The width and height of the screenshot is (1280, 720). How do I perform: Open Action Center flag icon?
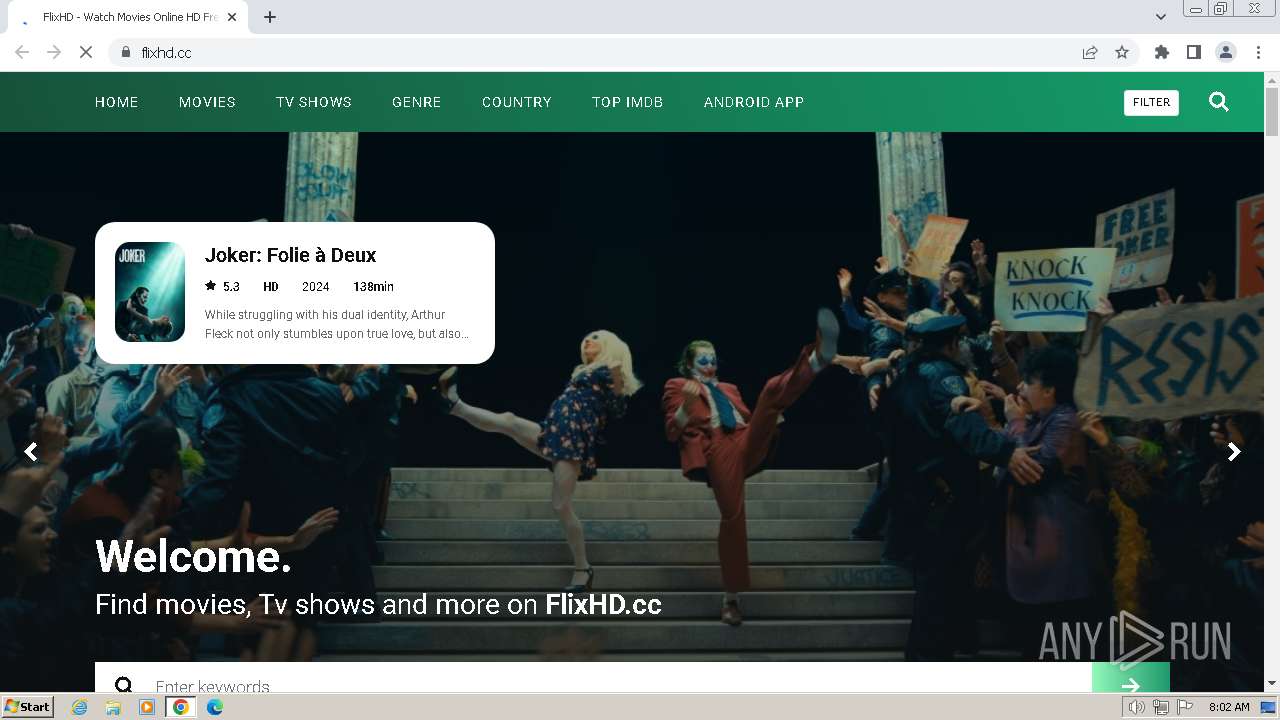(x=1185, y=707)
